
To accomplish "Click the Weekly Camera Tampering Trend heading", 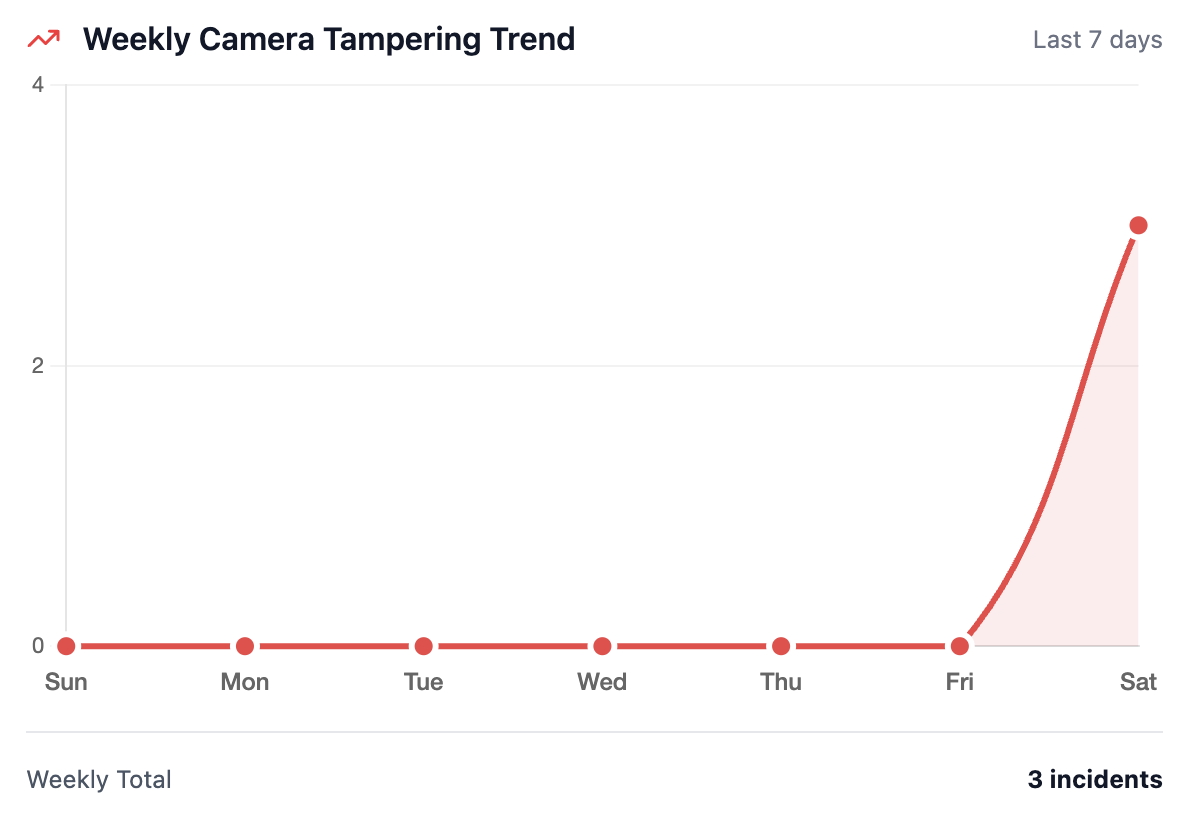I will pos(329,40).
